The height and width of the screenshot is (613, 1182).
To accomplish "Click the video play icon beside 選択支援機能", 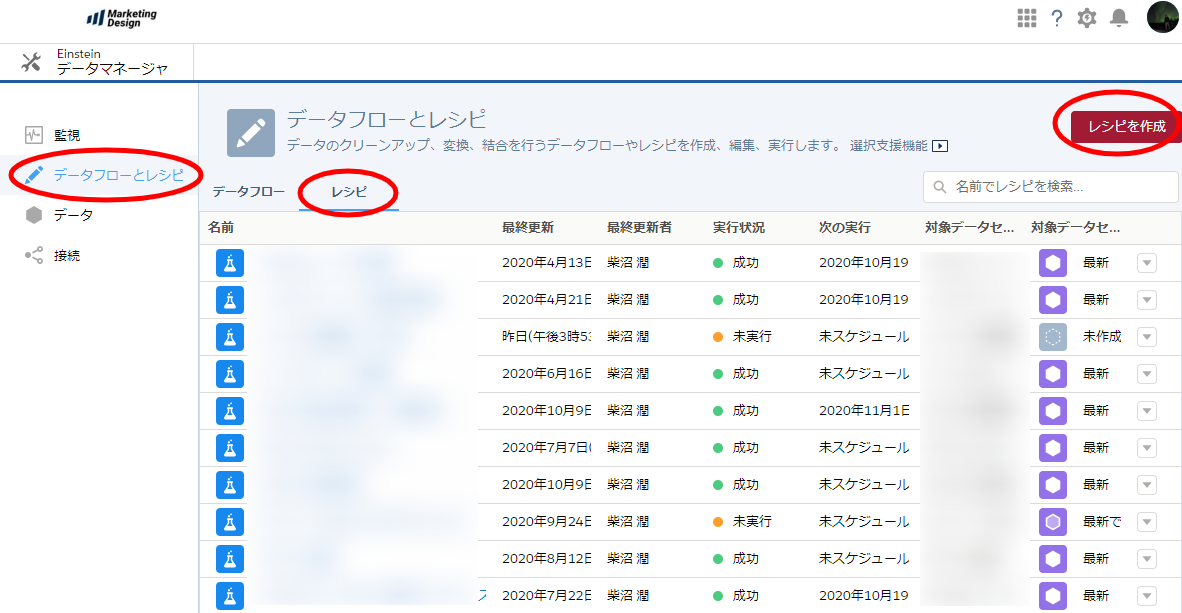I will point(940,146).
